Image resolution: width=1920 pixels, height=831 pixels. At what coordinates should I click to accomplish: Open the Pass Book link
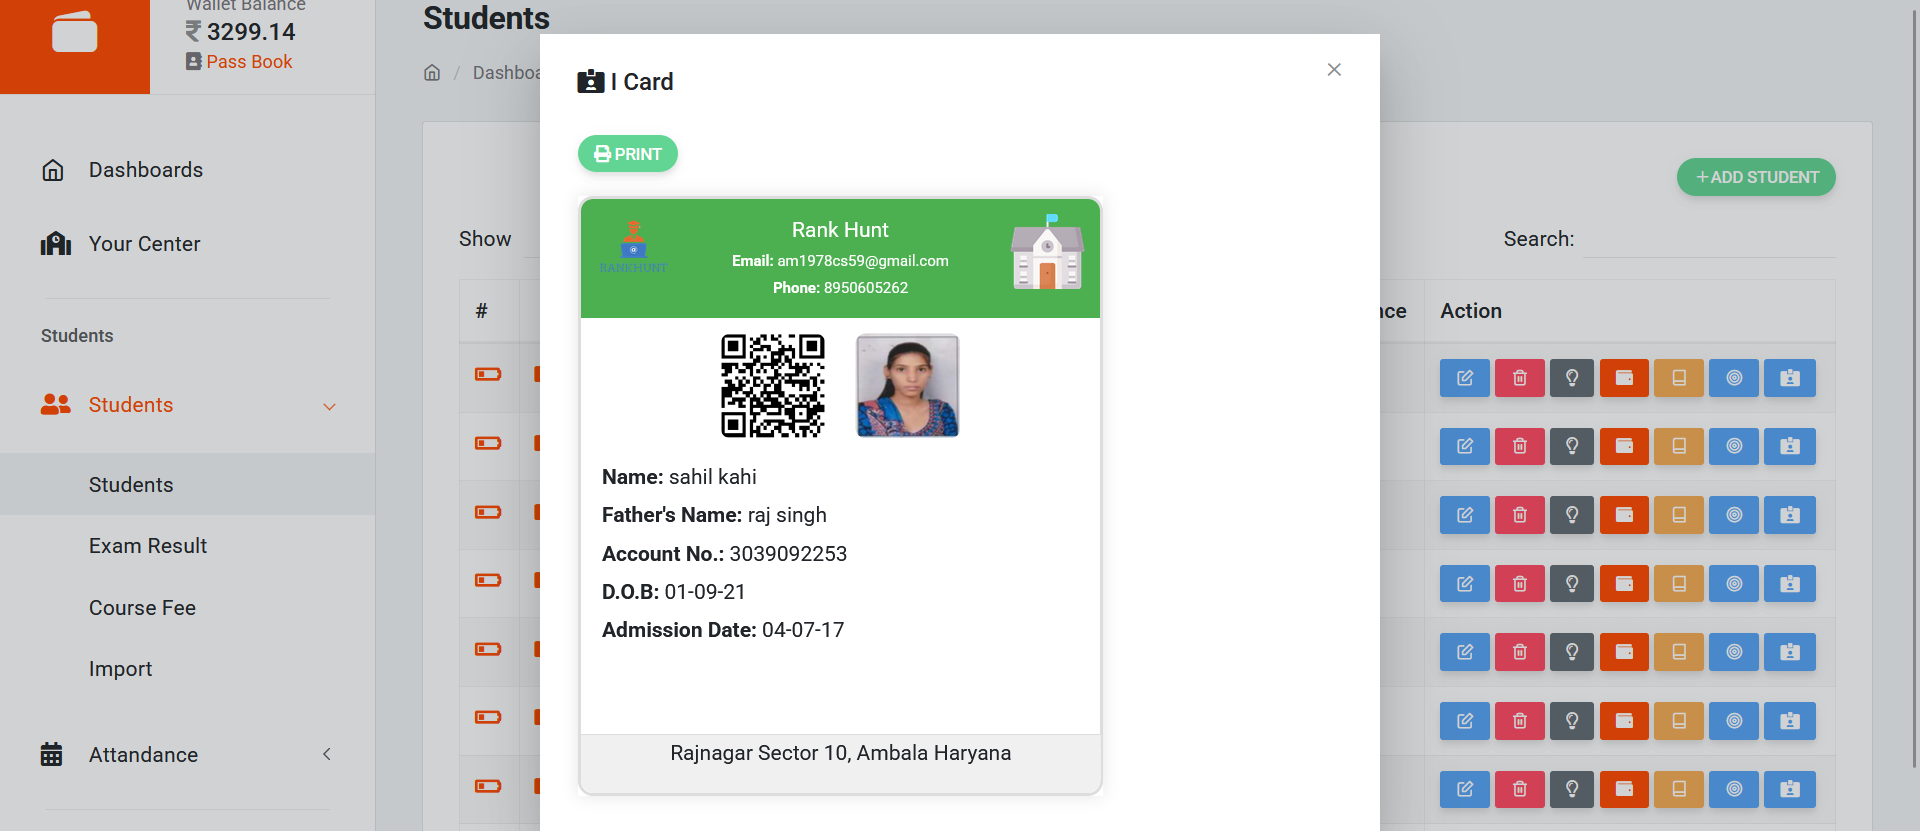[248, 62]
